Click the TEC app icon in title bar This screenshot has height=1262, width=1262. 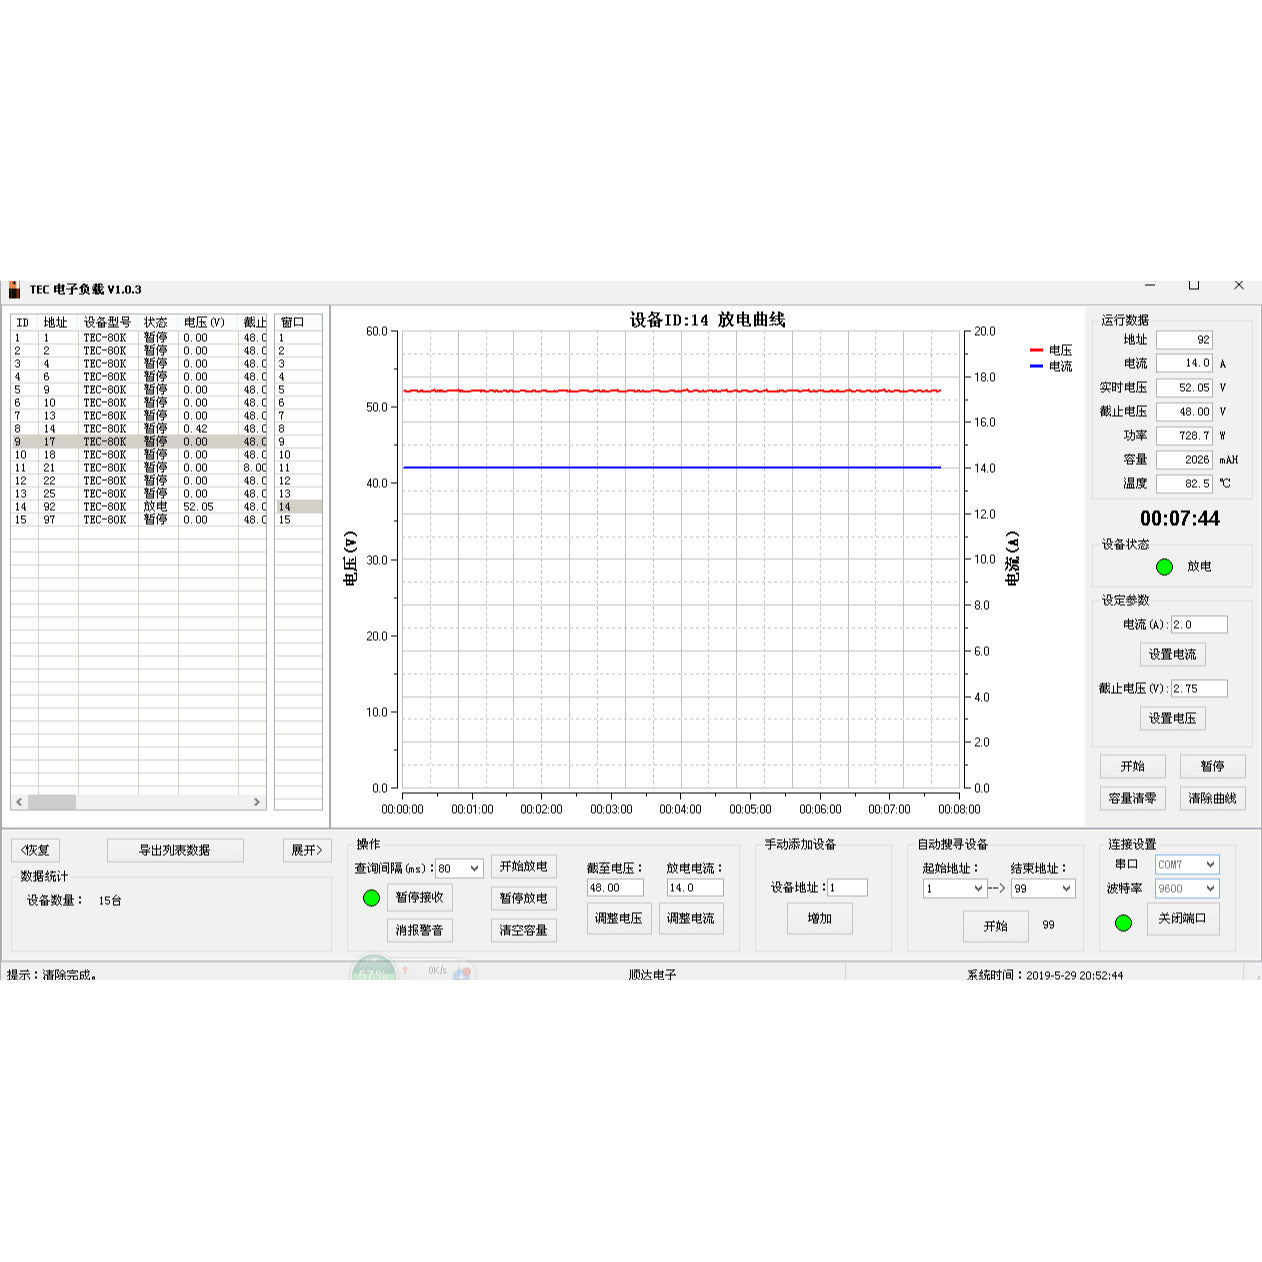click(x=14, y=290)
